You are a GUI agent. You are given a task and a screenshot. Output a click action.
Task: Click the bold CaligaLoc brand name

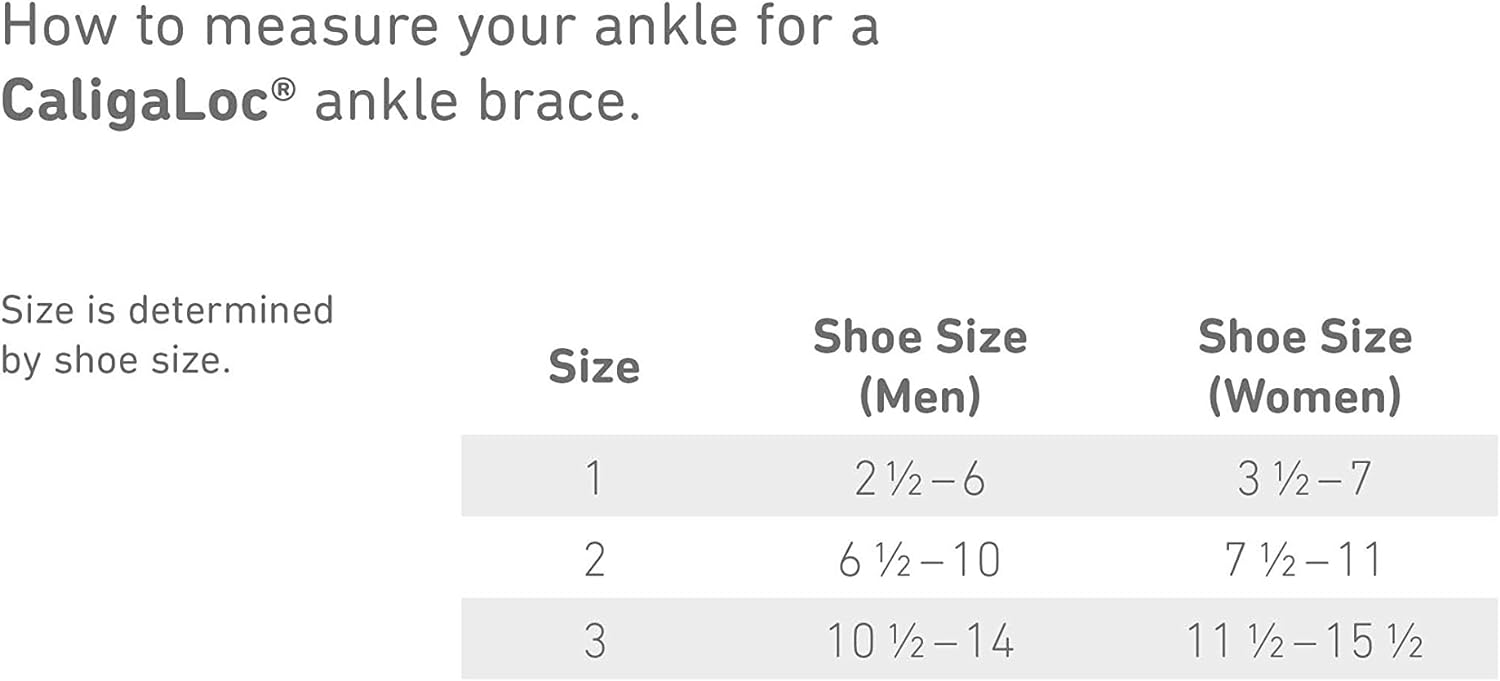(x=136, y=102)
